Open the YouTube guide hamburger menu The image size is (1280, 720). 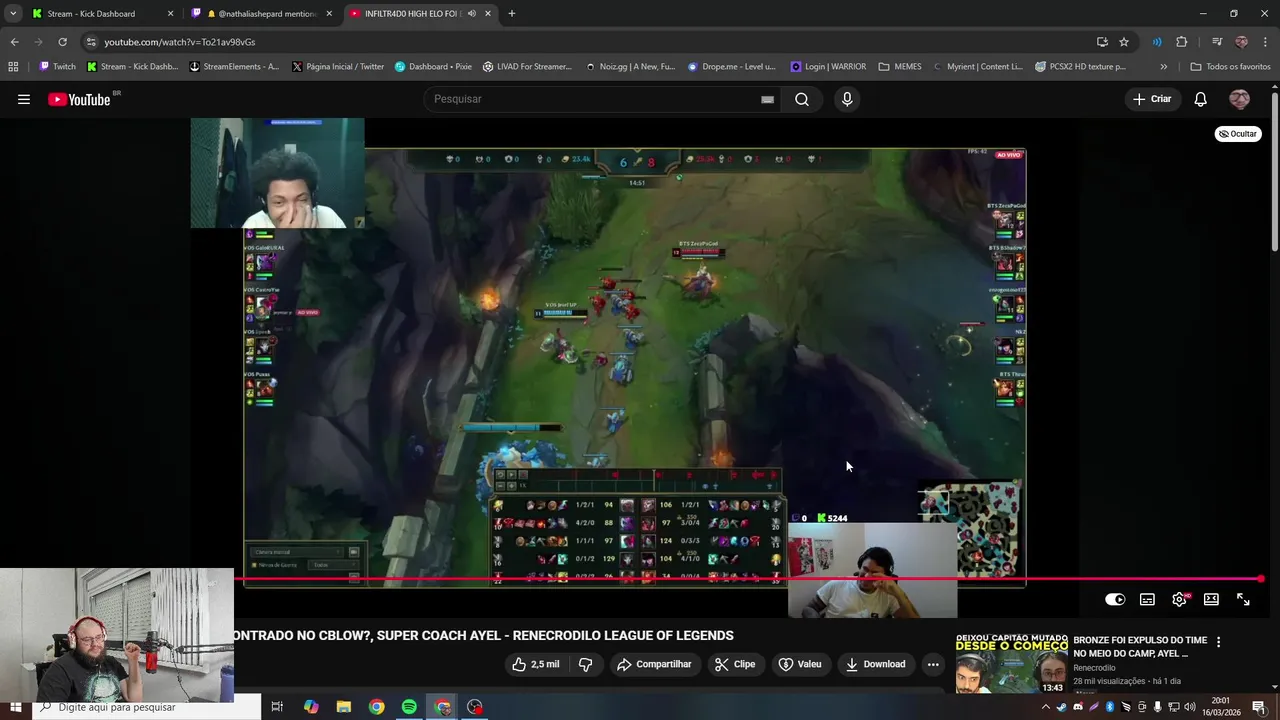coord(24,99)
